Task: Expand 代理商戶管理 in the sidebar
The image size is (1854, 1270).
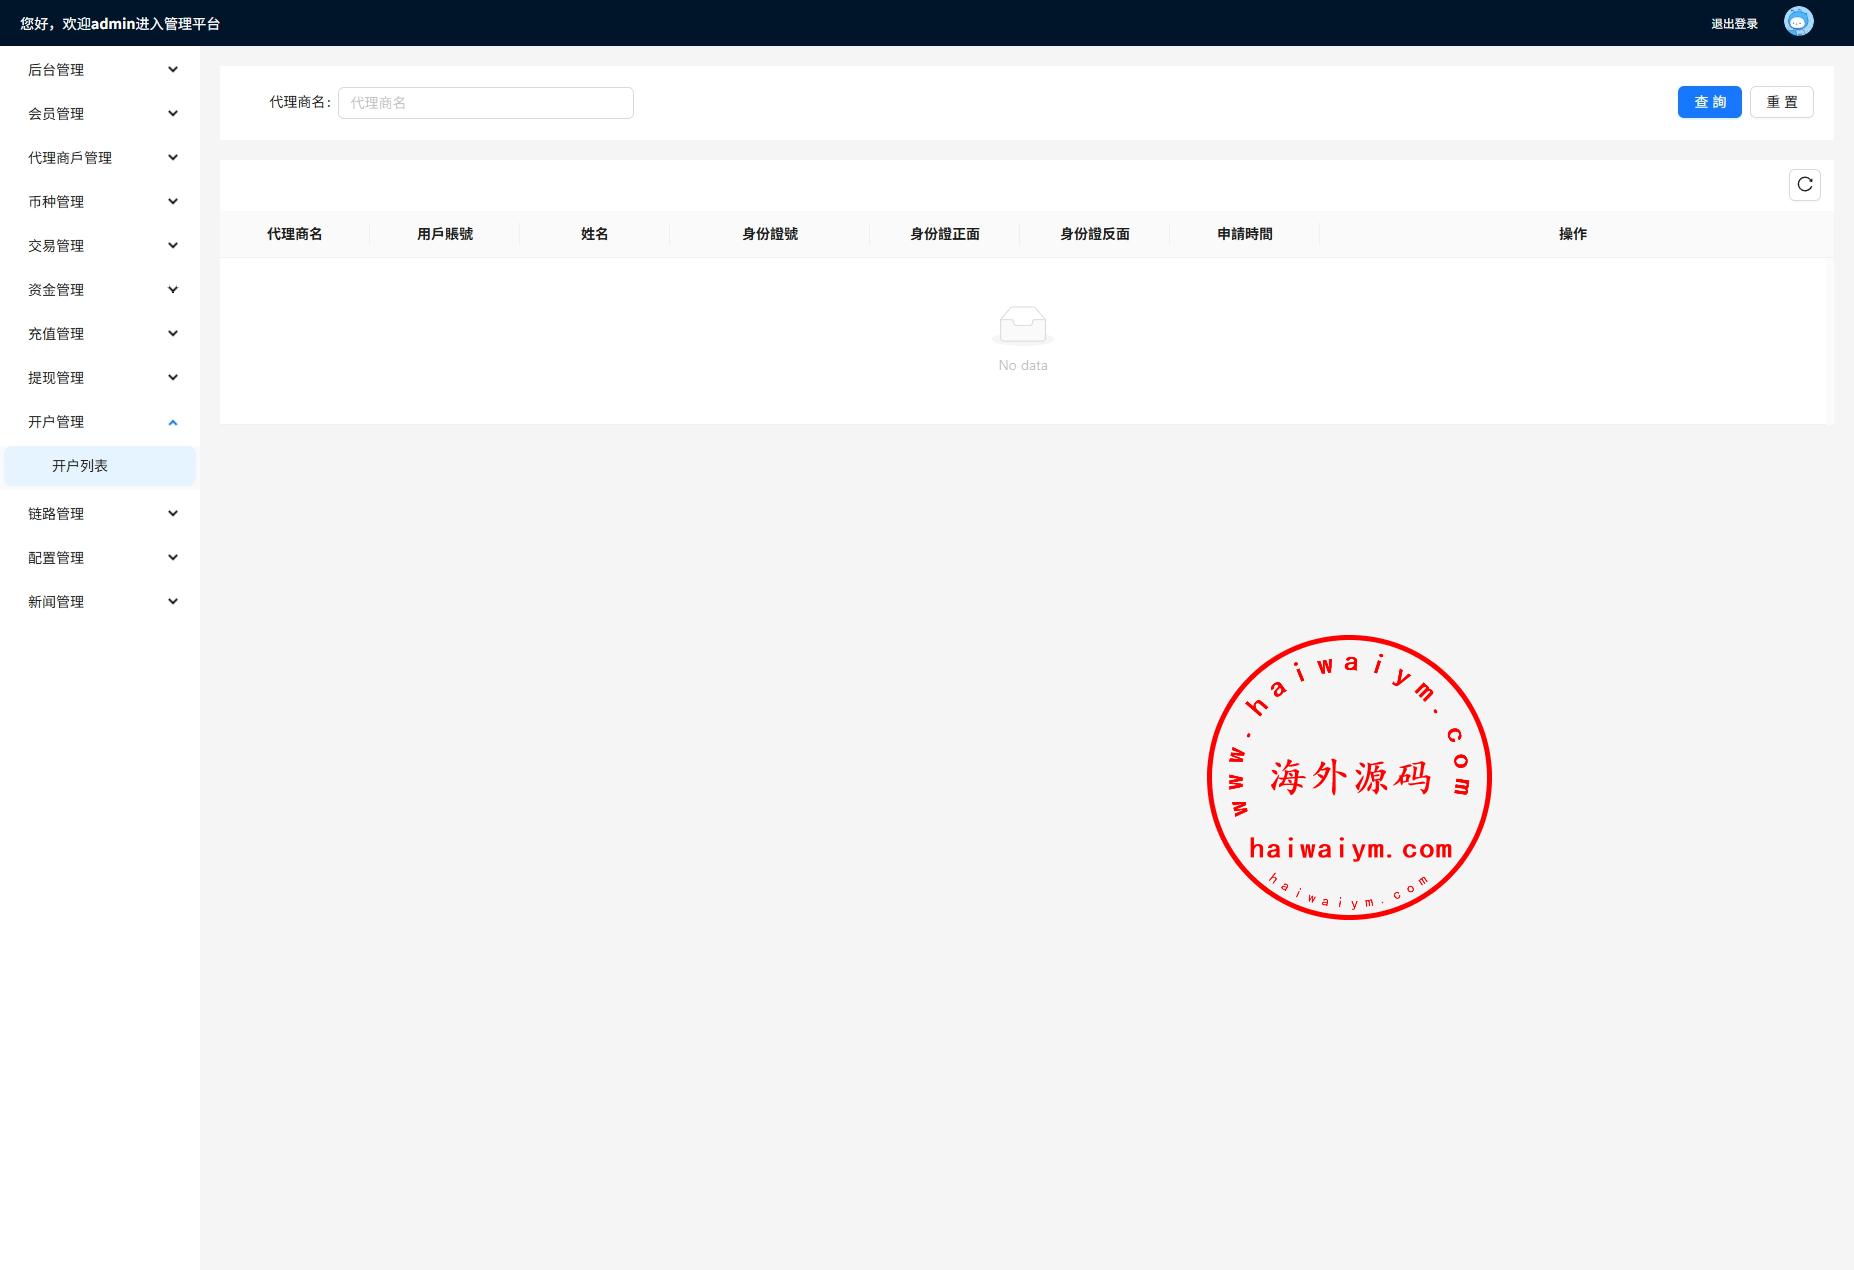Action: [x=100, y=158]
